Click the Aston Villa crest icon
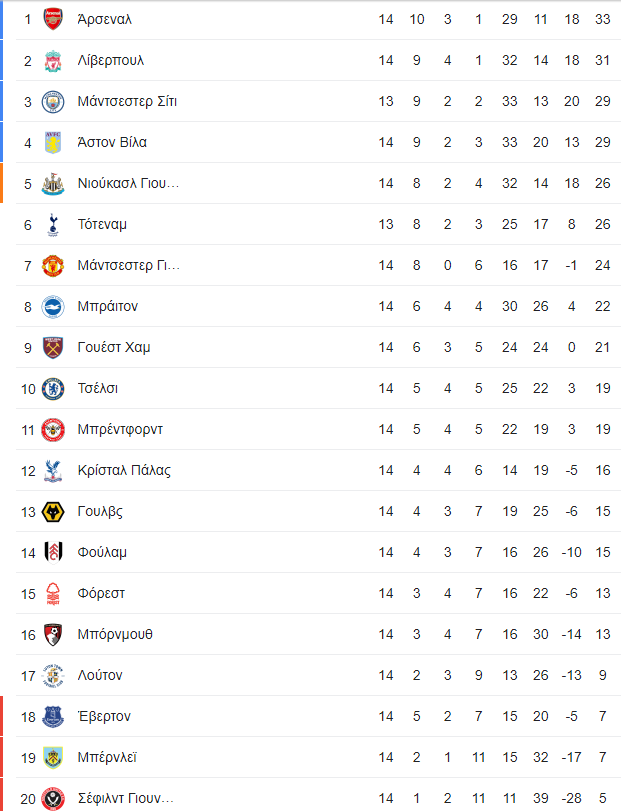Viewport: 621px width, 811px height. (53, 142)
